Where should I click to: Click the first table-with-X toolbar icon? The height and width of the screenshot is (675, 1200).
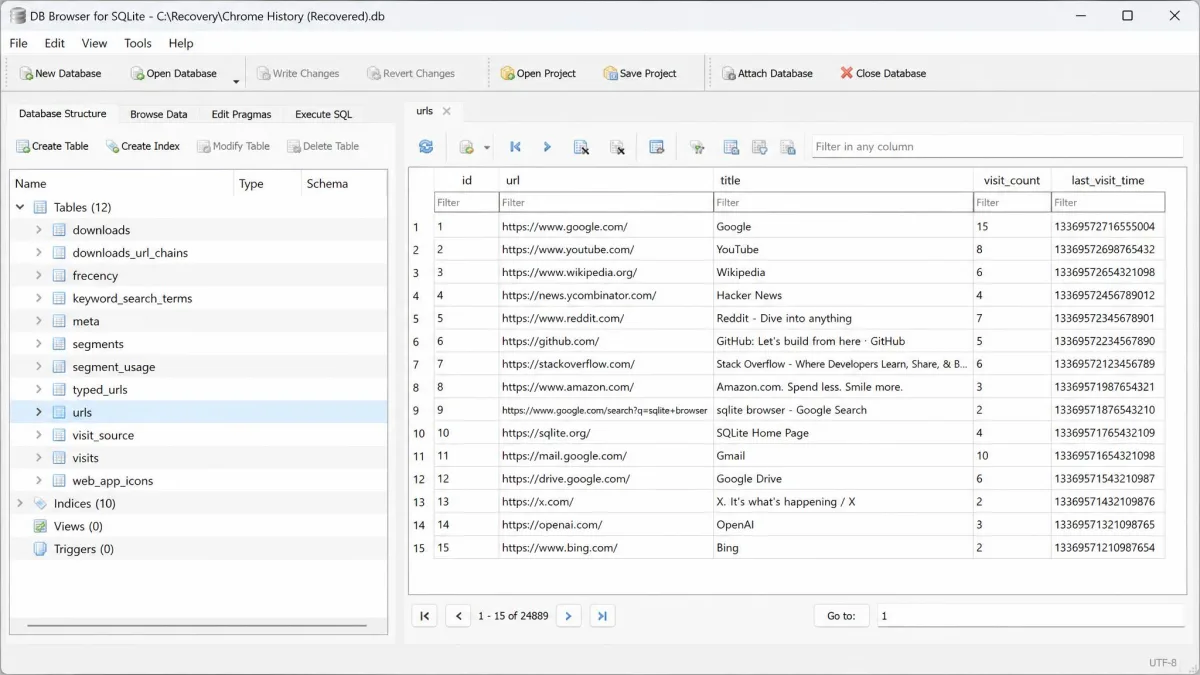click(x=581, y=147)
